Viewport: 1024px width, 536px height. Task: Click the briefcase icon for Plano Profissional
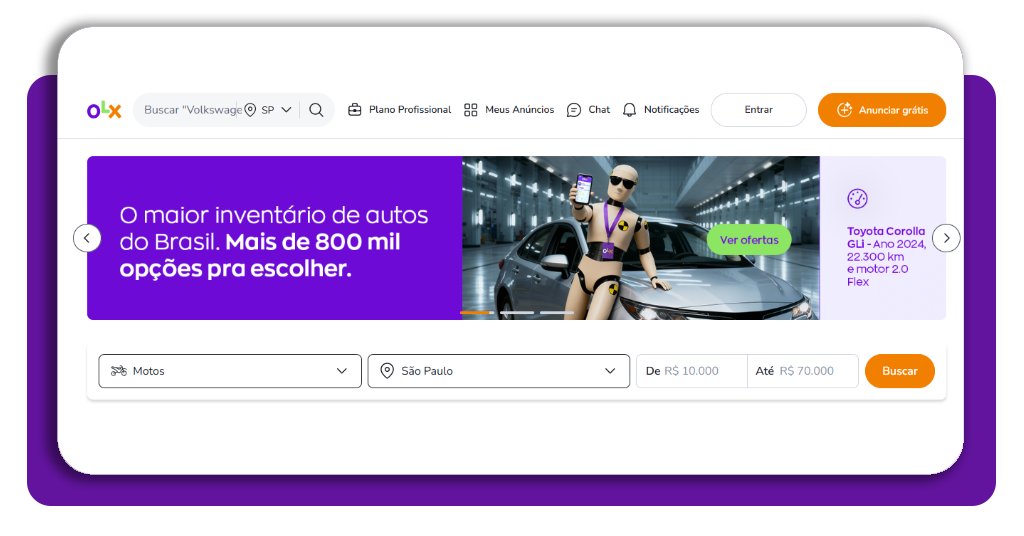point(355,110)
